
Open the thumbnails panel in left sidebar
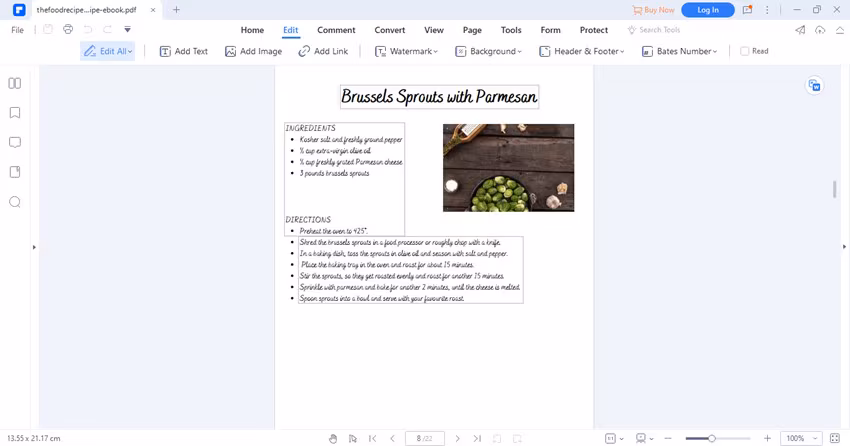click(x=15, y=83)
